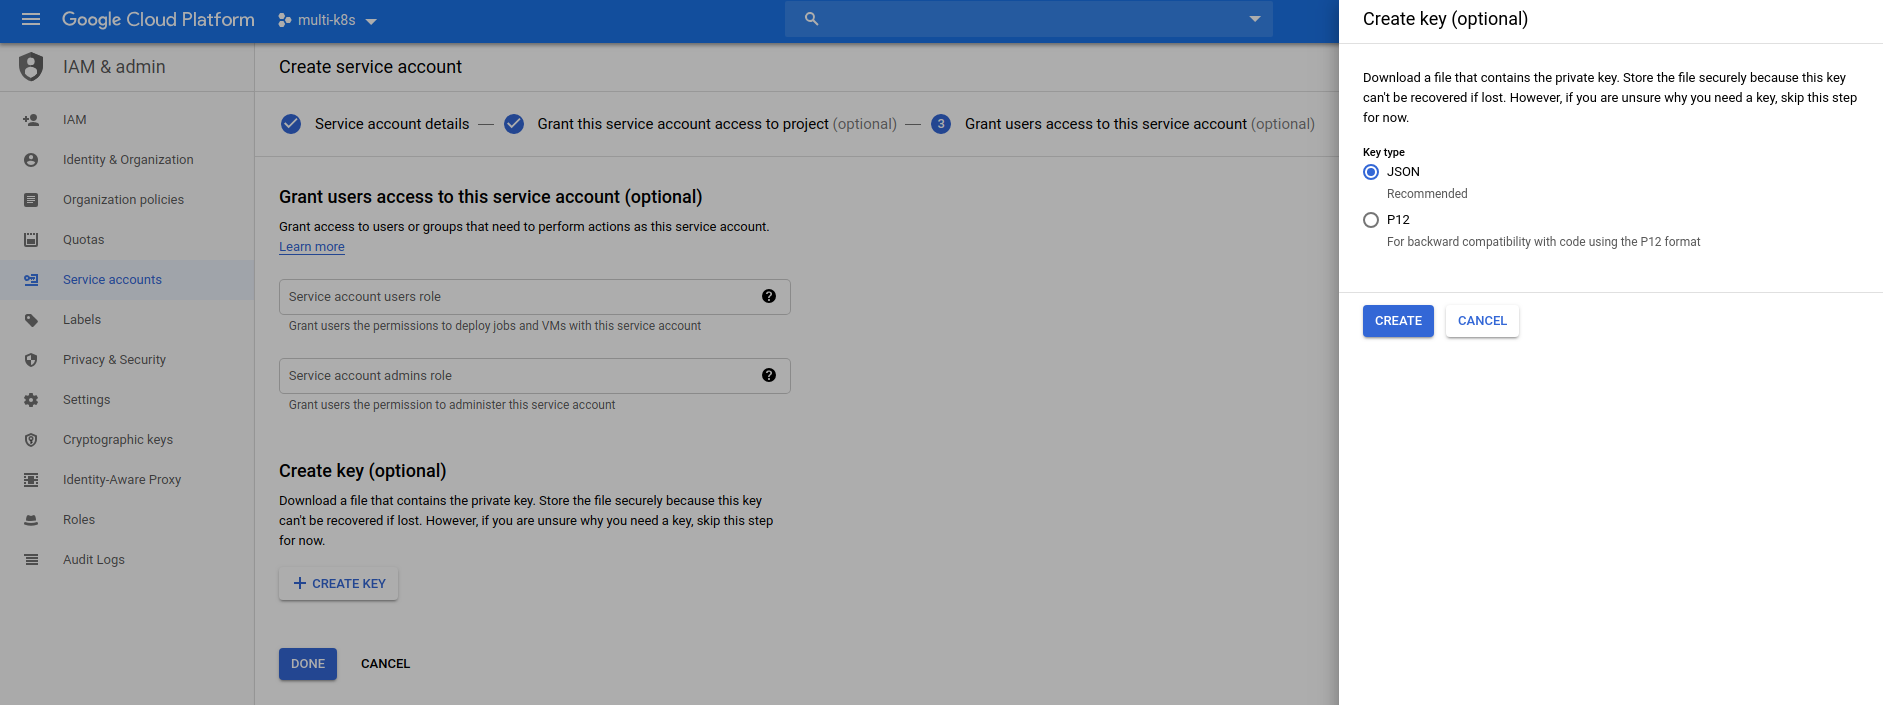Open Roles in the sidebar
Viewport: 1883px width, 705px height.
coord(127,520)
